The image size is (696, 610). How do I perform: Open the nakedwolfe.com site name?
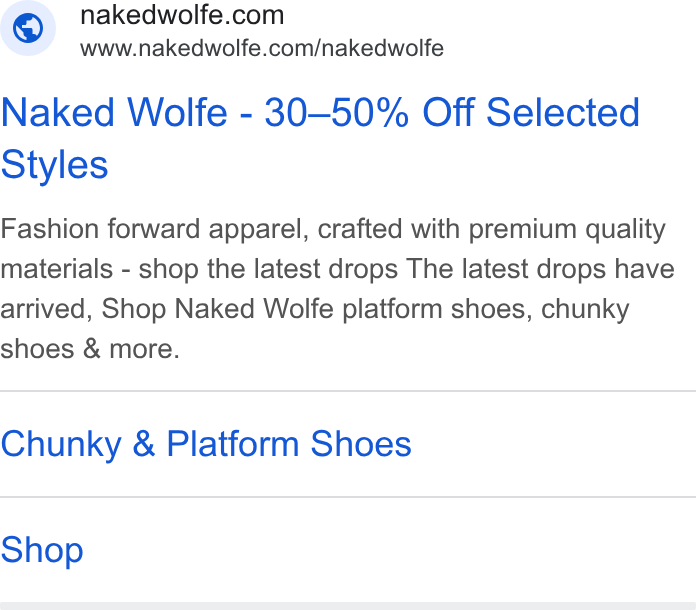coord(182,15)
